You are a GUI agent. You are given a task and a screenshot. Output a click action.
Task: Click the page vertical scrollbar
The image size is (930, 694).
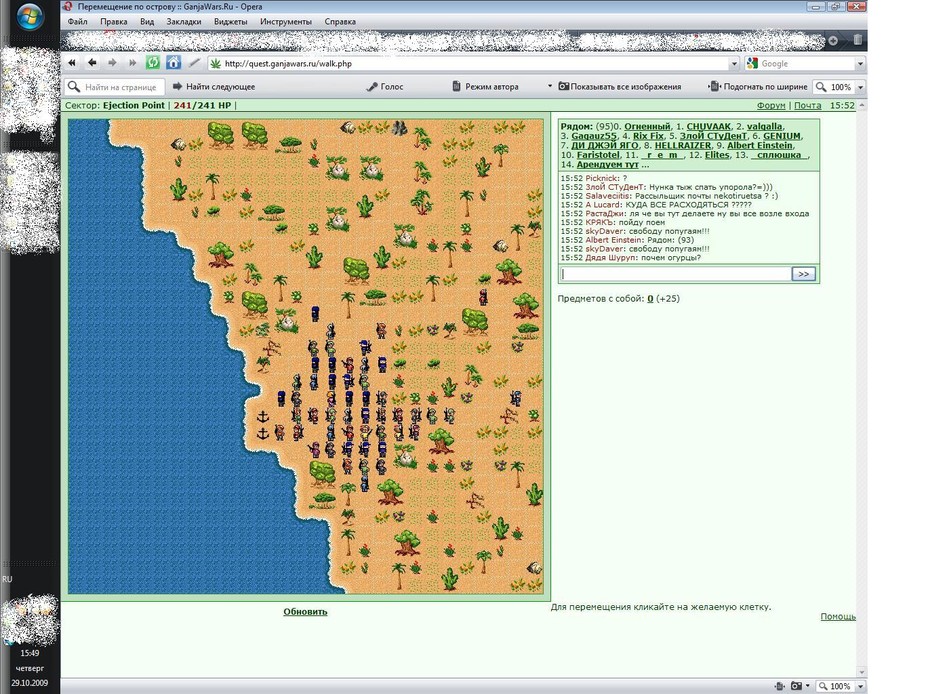[862, 387]
